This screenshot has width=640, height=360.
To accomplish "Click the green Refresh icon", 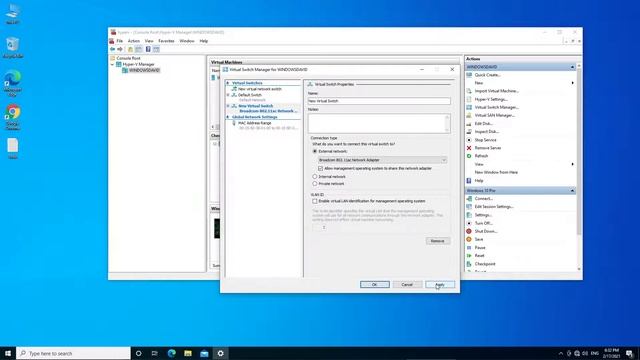I will 469,156.
